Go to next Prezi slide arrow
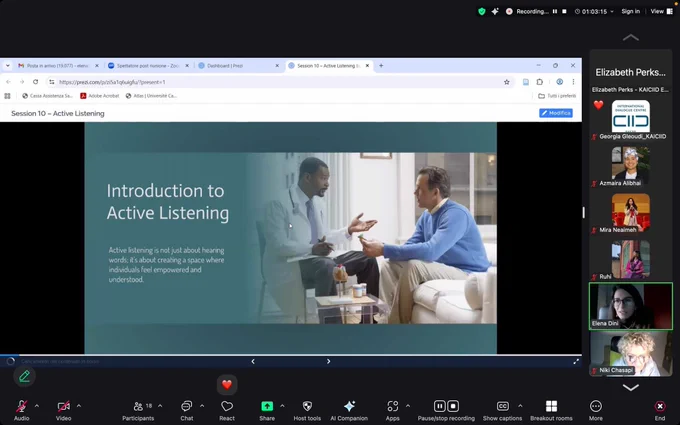This screenshot has width=680, height=425. click(328, 361)
